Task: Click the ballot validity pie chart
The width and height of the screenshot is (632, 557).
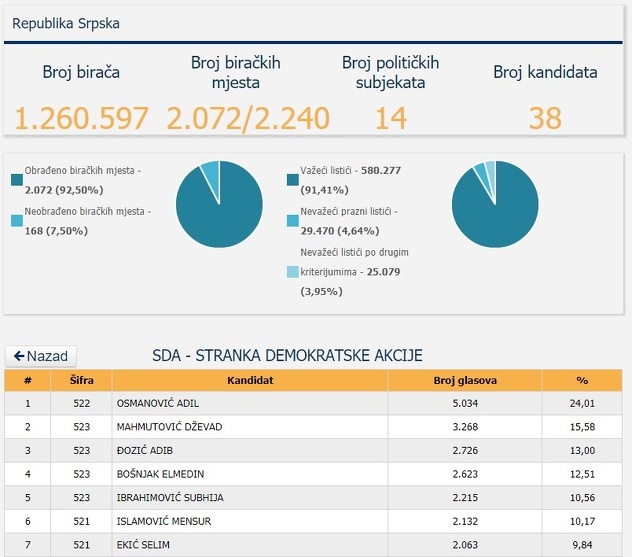Action: tap(494, 204)
